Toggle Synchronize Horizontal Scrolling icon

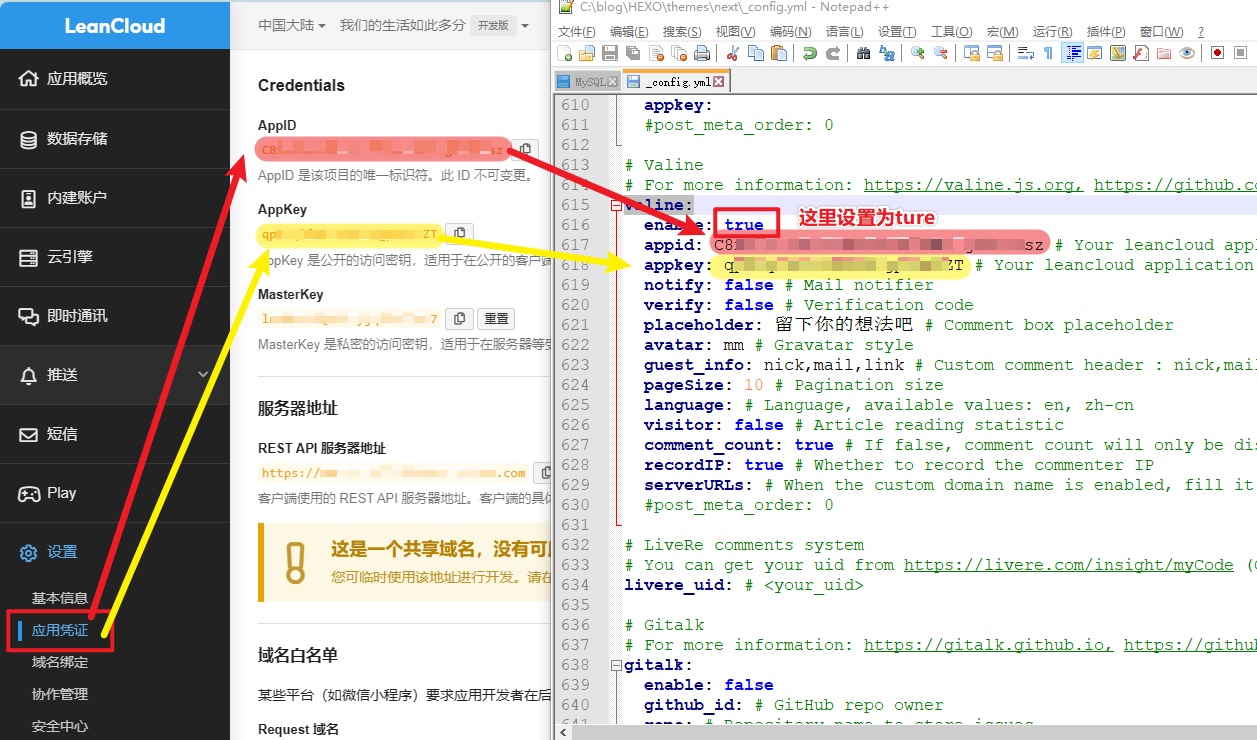995,52
